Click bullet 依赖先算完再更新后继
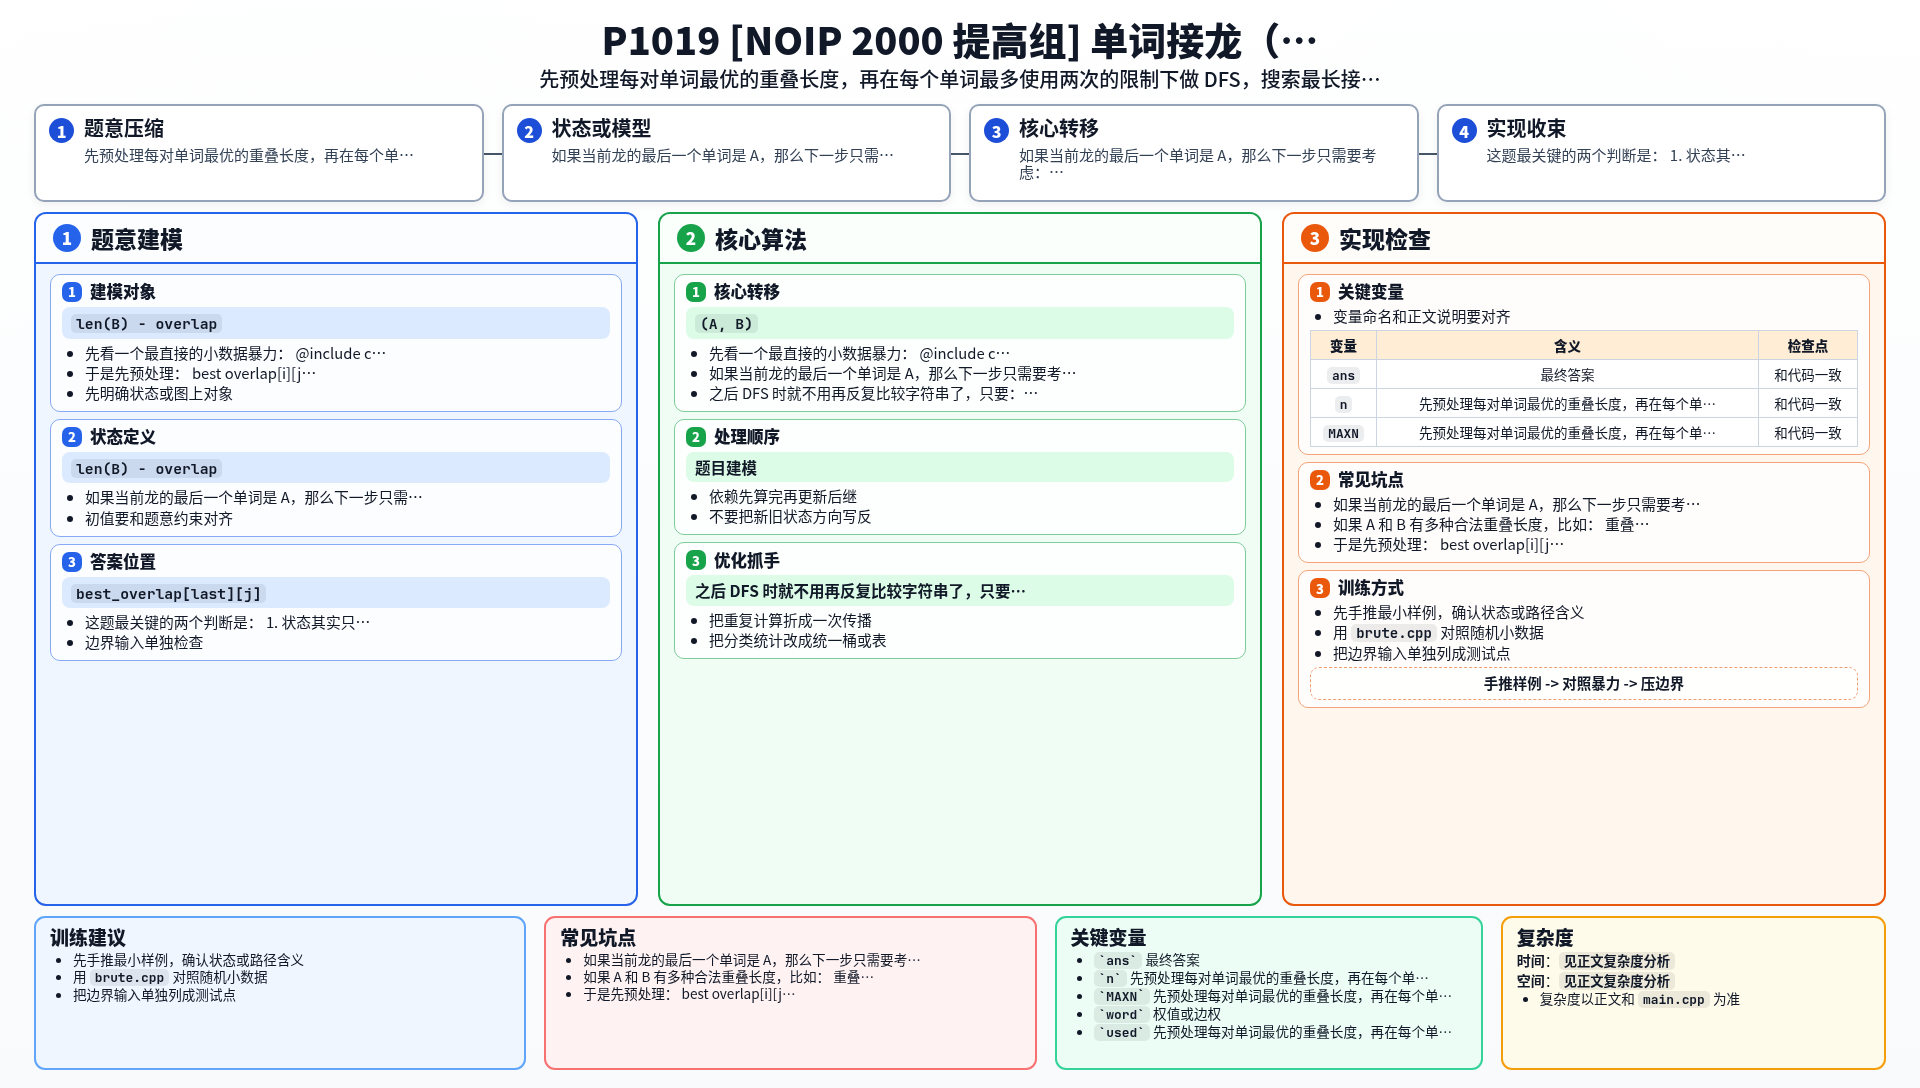This screenshot has height=1088, width=1920. pyautogui.click(x=783, y=497)
